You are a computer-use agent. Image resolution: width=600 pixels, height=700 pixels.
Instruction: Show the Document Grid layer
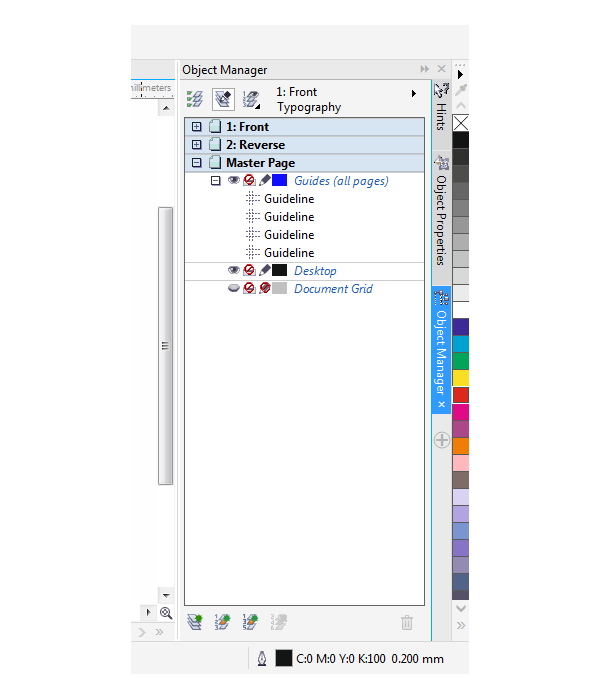pos(233,288)
